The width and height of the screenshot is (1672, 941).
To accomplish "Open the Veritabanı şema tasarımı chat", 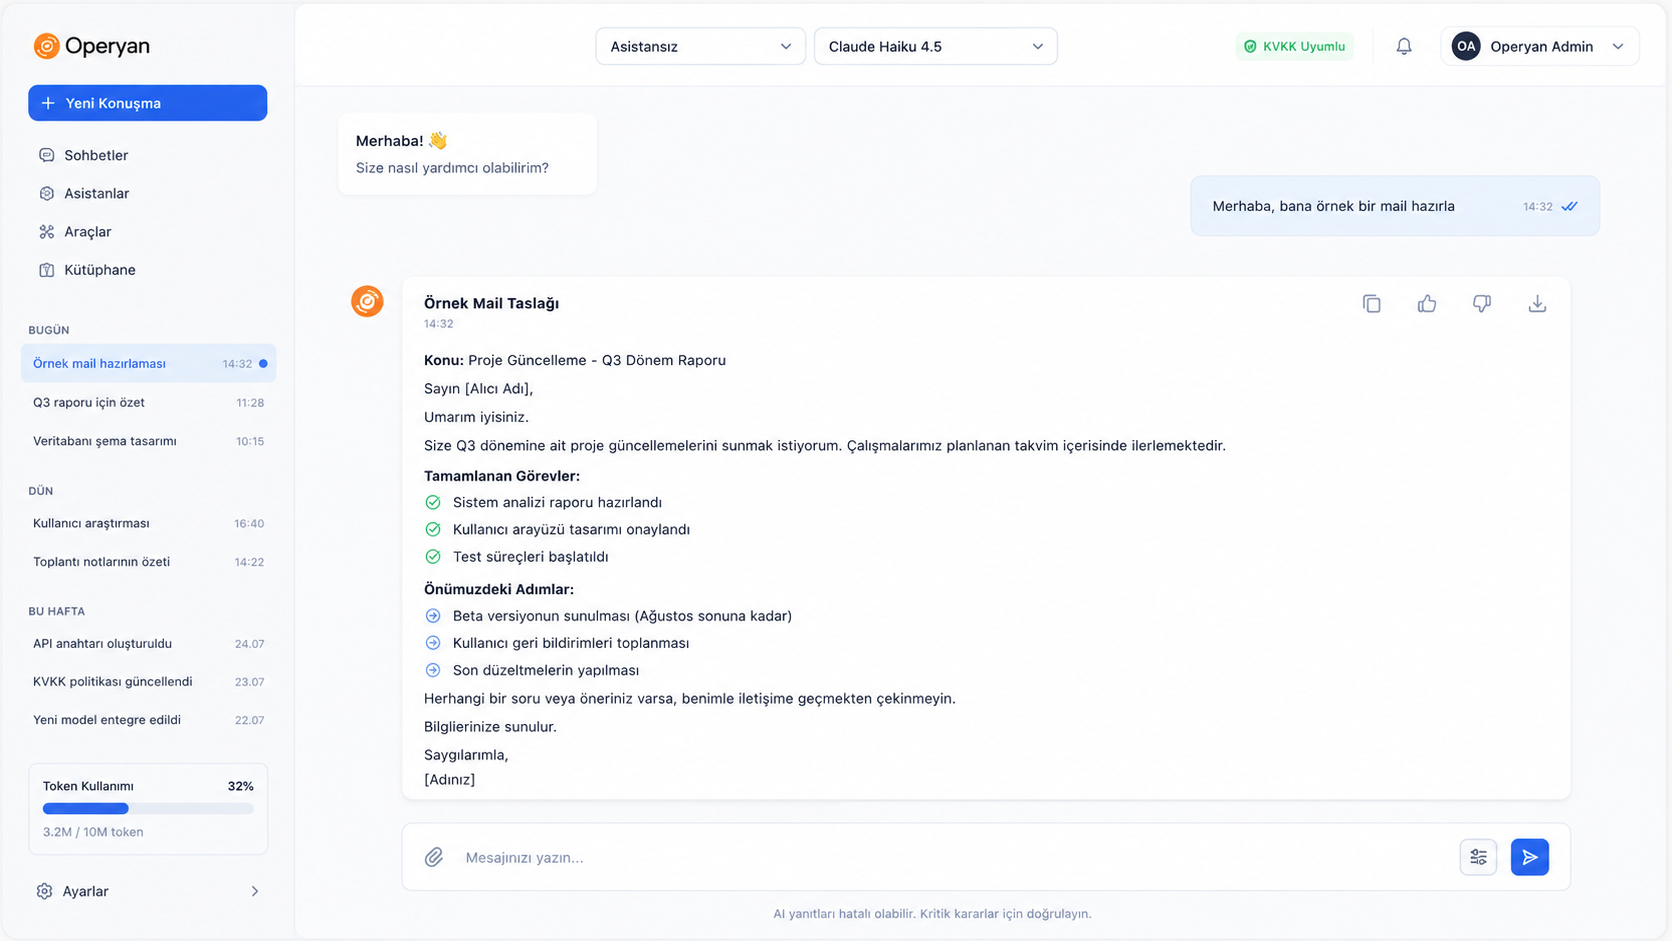I will 148,441.
